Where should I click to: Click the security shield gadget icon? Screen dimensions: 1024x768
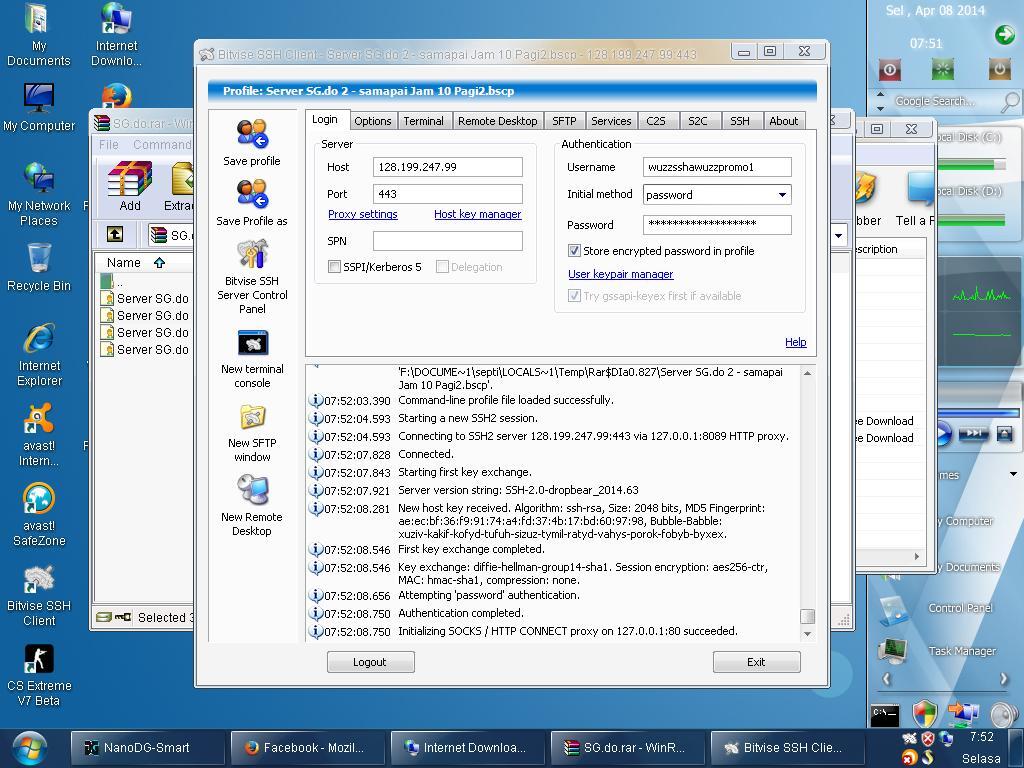[x=925, y=714]
